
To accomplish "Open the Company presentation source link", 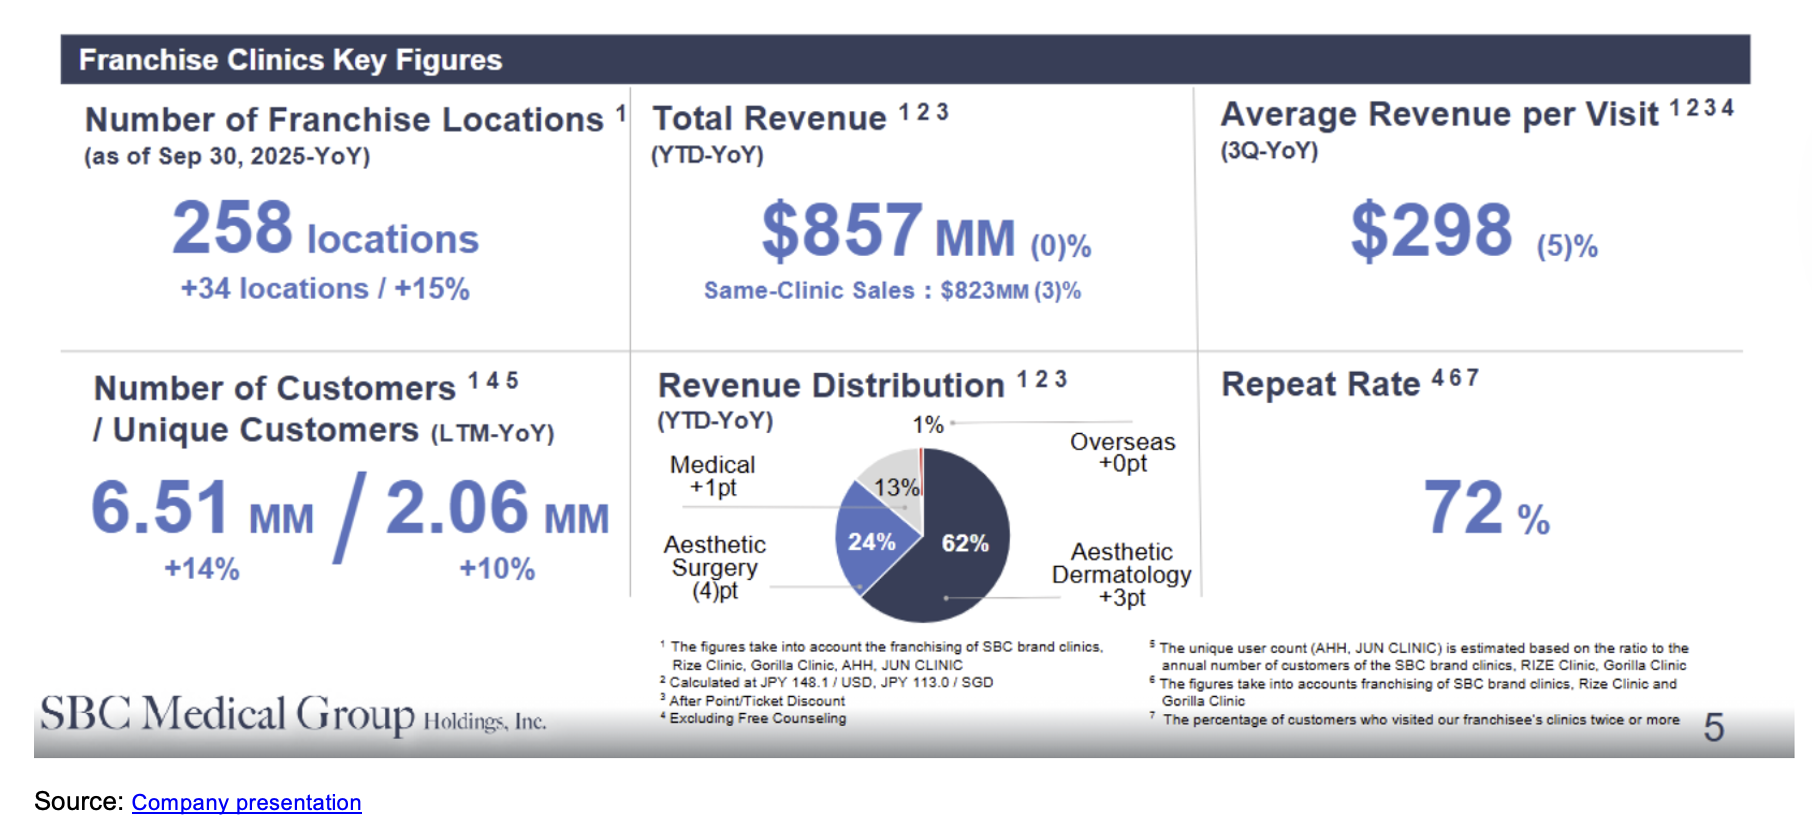I will pyautogui.click(x=246, y=802).
